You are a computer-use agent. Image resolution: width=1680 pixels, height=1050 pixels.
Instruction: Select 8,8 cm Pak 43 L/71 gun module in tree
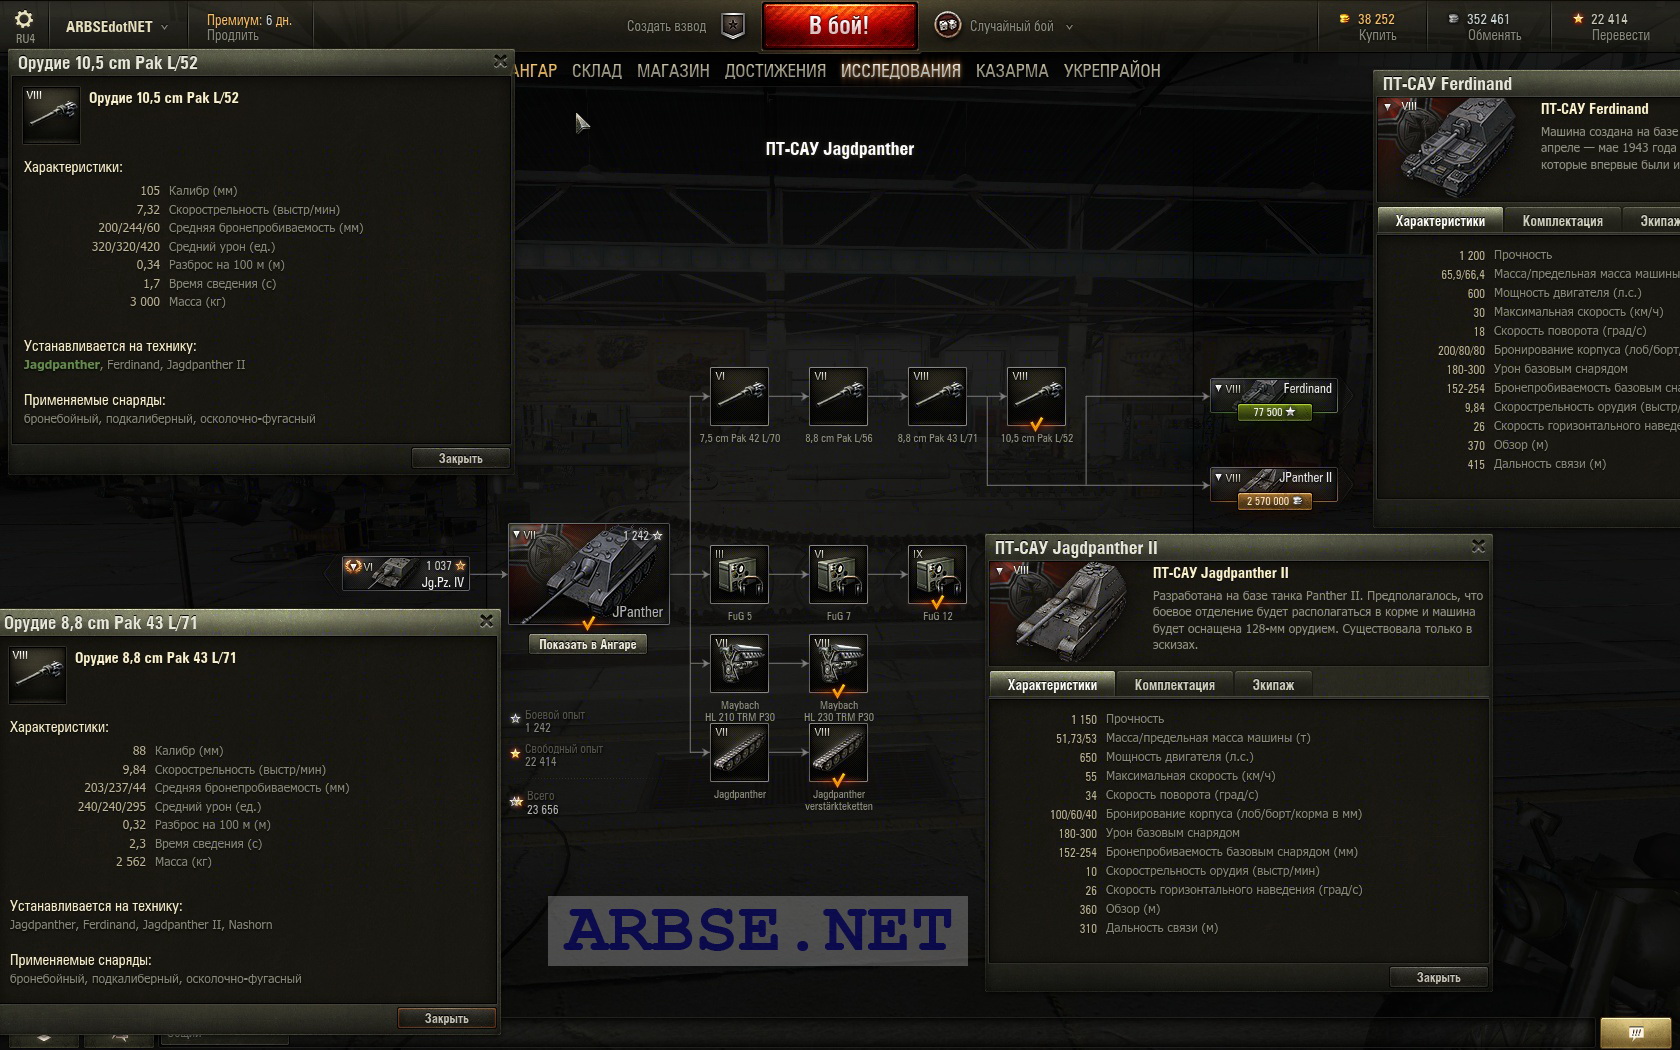[937, 397]
